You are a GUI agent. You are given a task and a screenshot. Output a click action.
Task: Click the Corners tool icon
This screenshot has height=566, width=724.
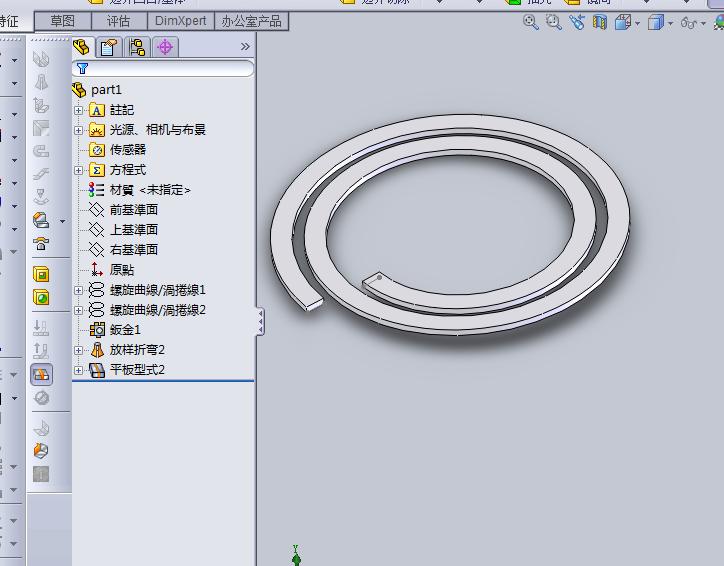(x=41, y=220)
